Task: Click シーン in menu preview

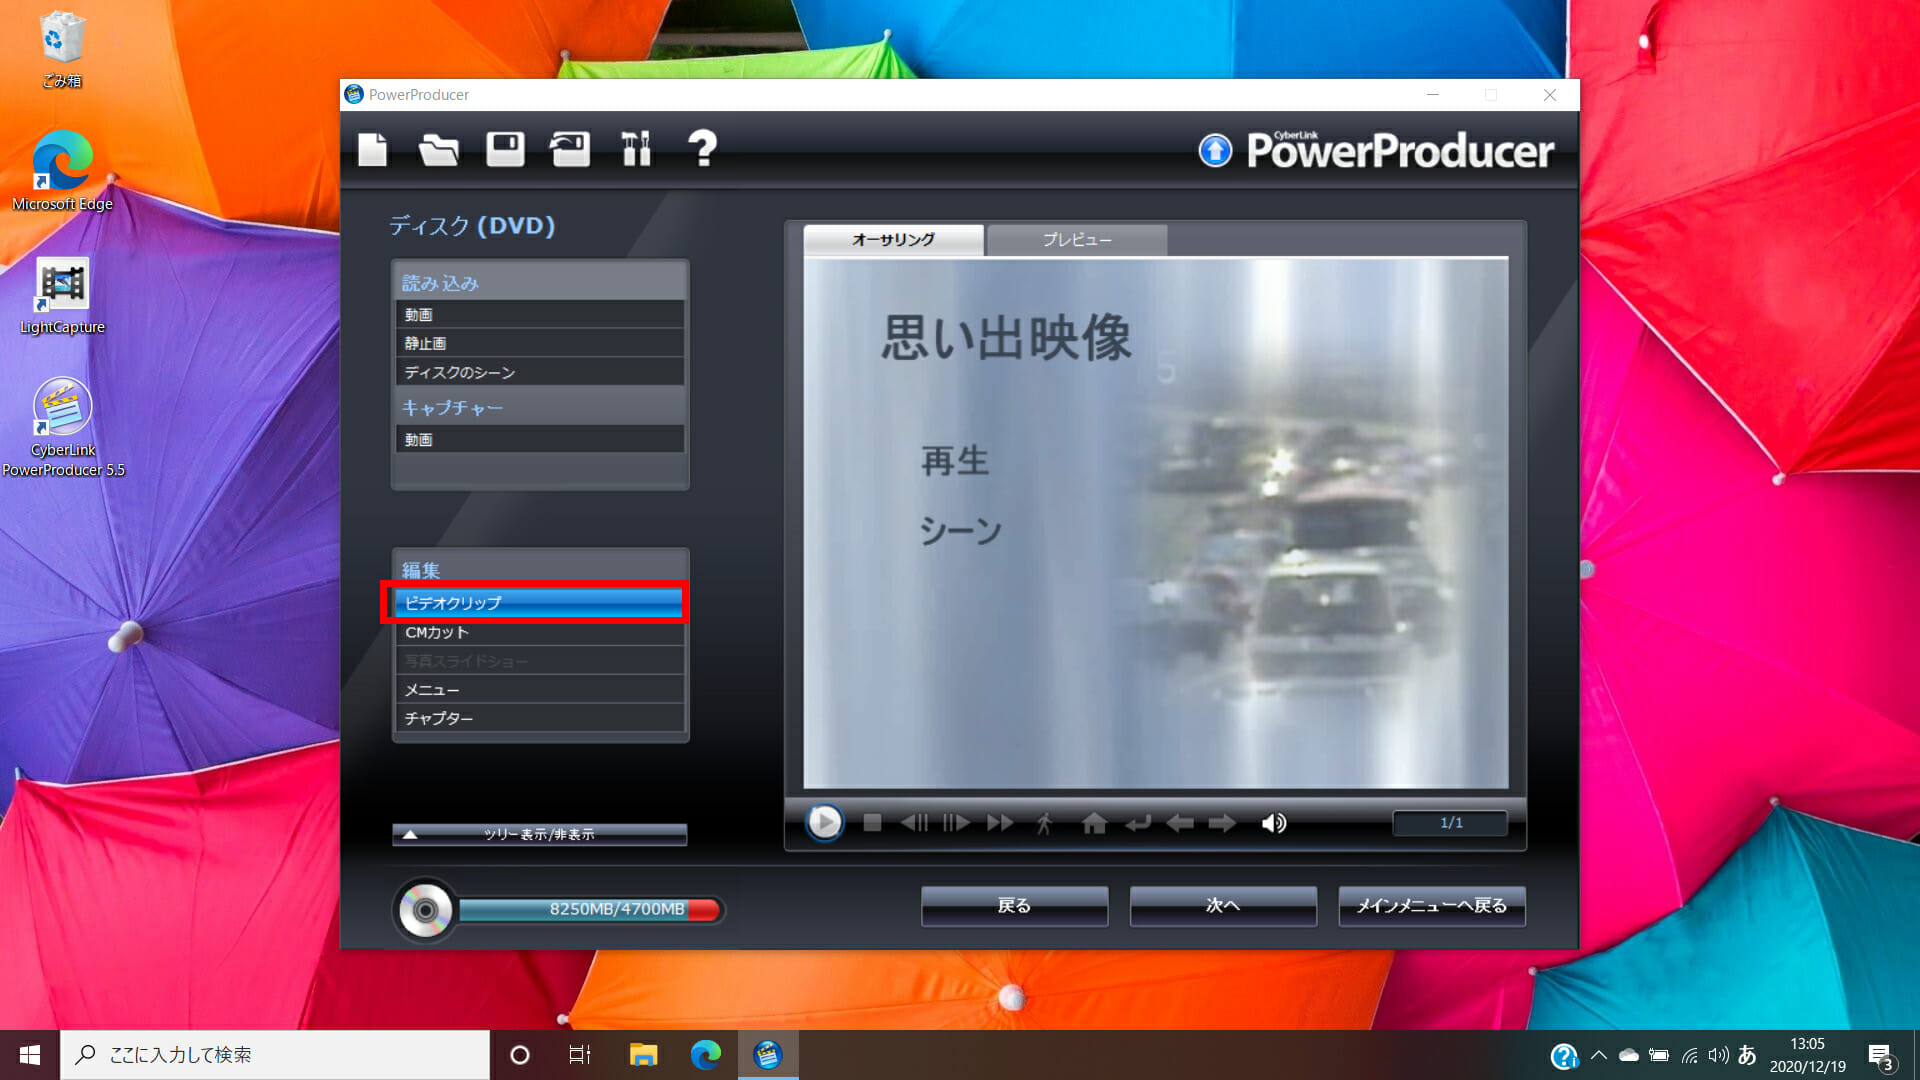Action: (960, 530)
